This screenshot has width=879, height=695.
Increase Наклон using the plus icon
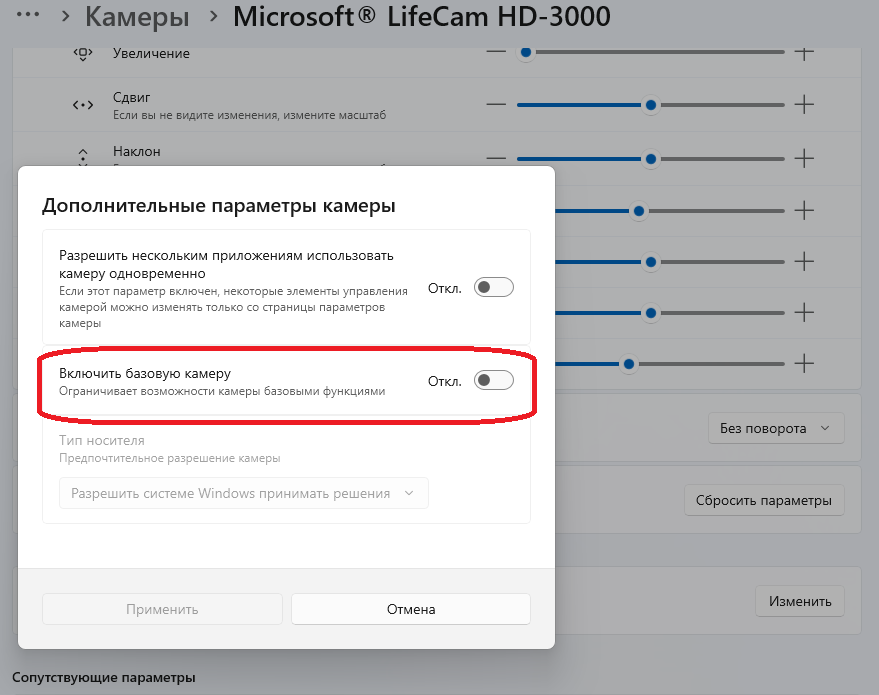(804, 159)
